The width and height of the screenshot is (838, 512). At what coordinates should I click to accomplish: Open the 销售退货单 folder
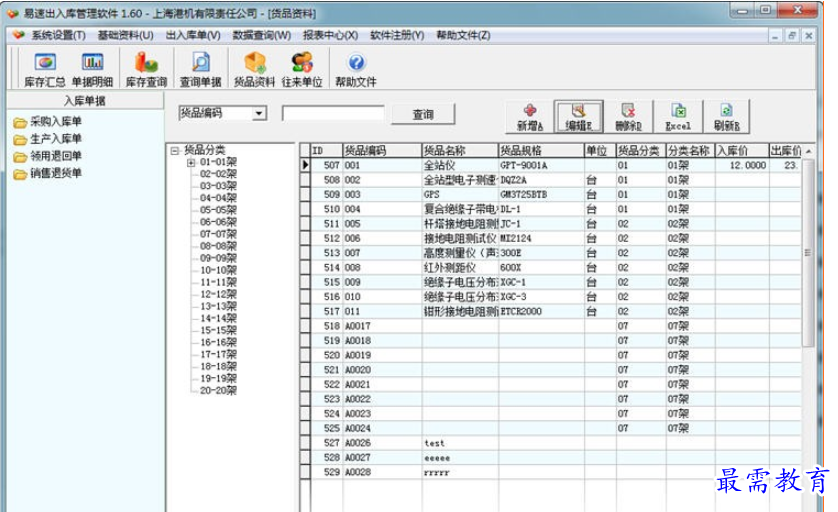[x=48, y=173]
